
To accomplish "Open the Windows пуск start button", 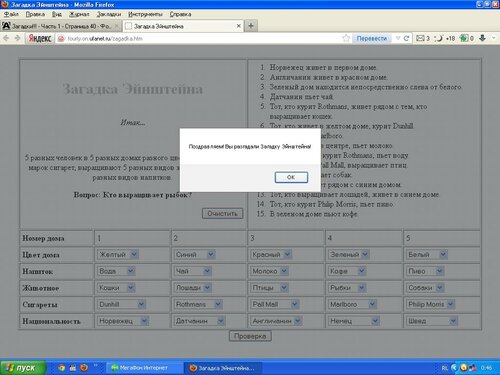I will [22, 368].
